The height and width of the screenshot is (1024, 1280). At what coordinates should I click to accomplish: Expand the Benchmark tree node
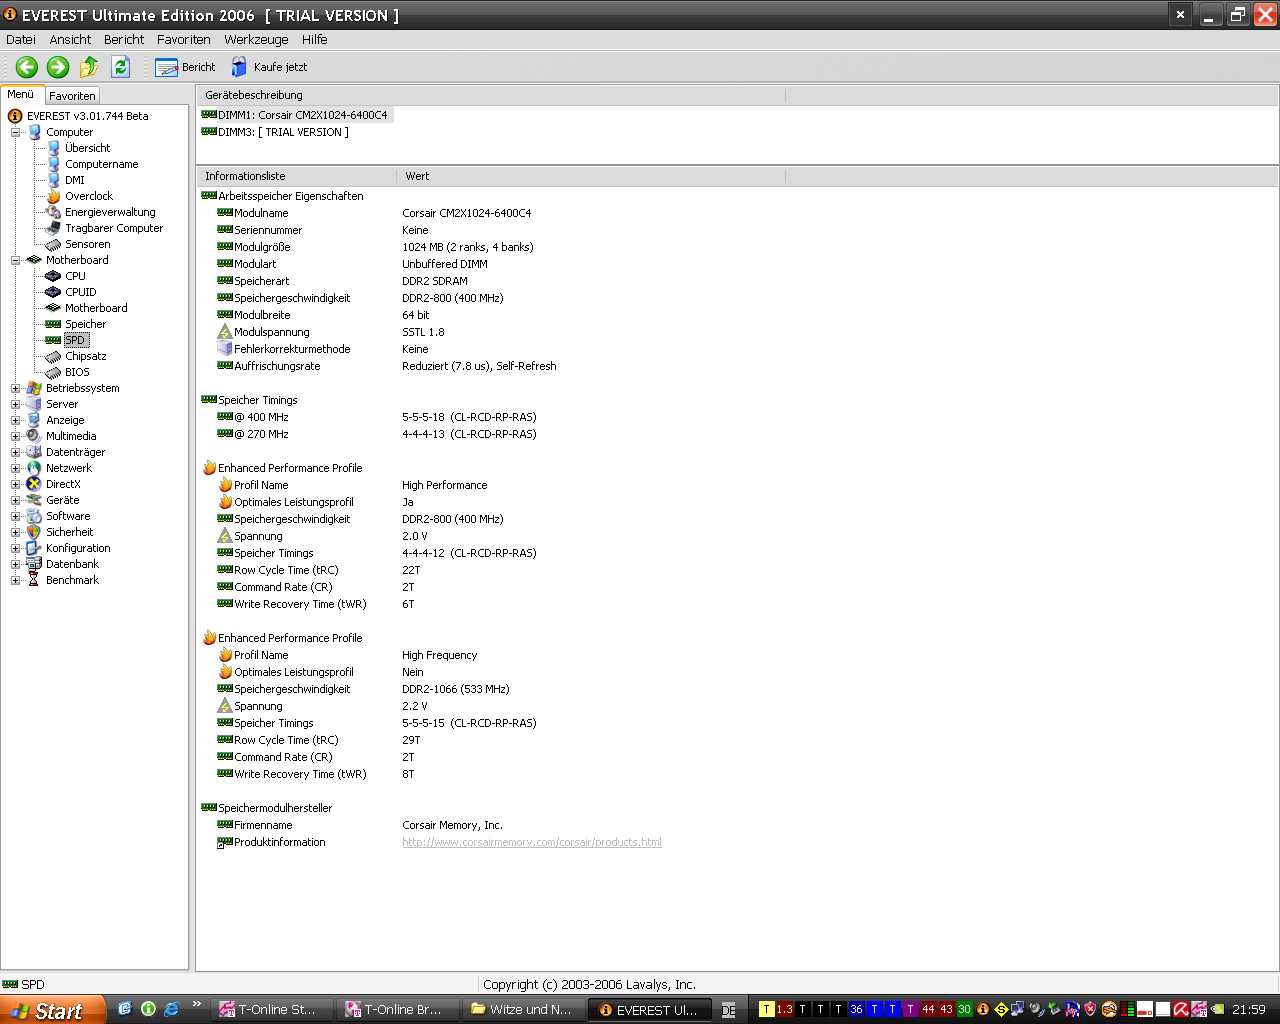coord(16,580)
